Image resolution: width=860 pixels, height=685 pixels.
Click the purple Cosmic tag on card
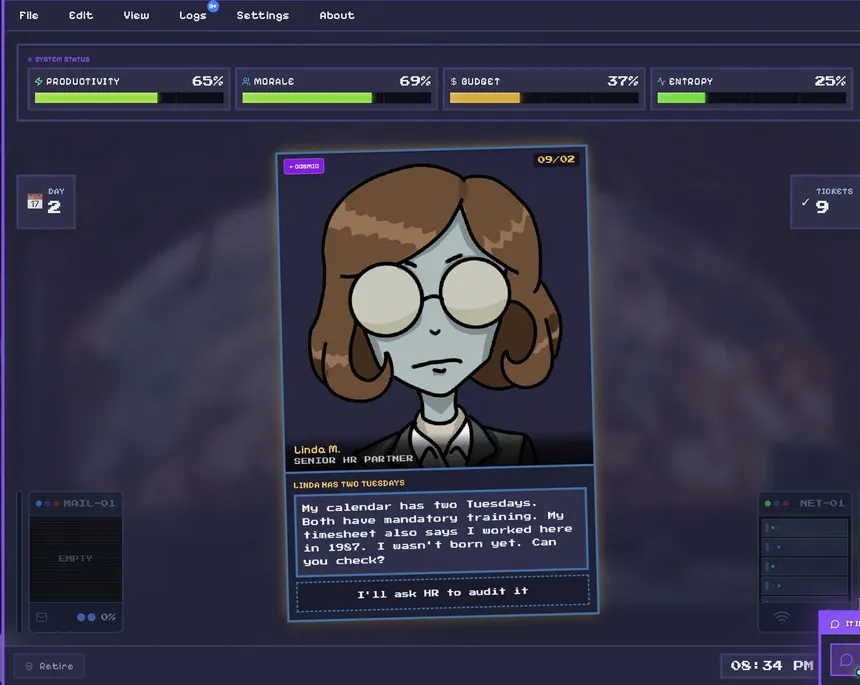tap(304, 166)
